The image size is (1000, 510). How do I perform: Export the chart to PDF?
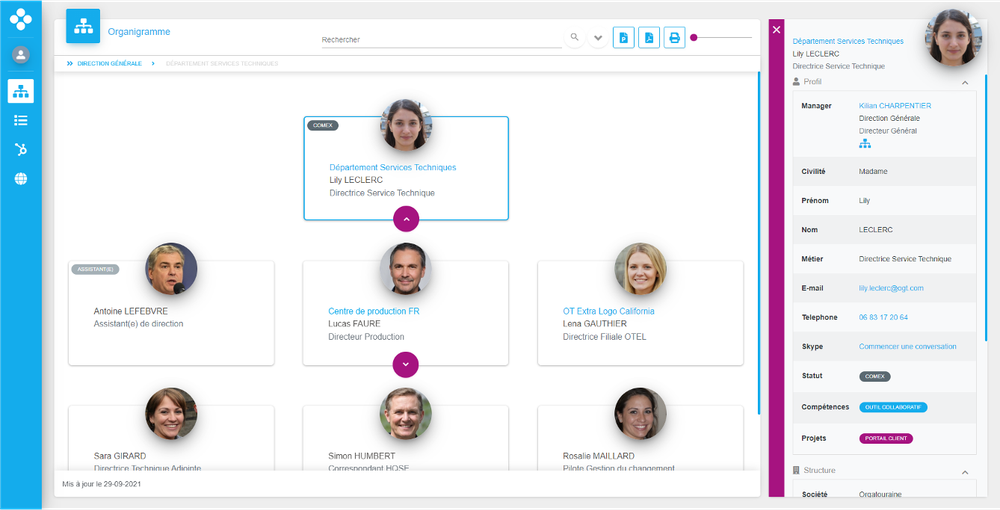[649, 38]
